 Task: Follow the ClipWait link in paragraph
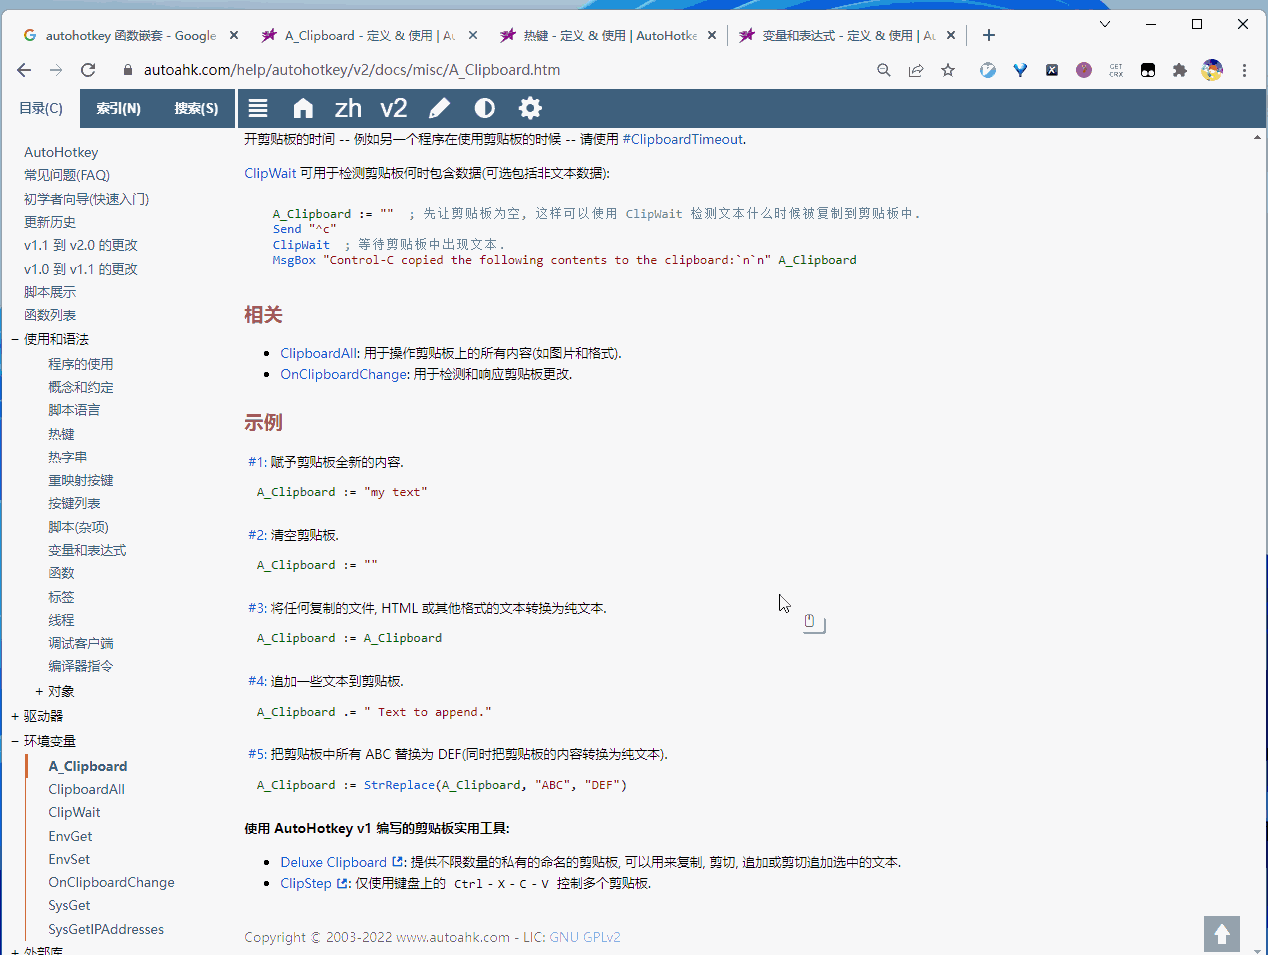pos(270,173)
